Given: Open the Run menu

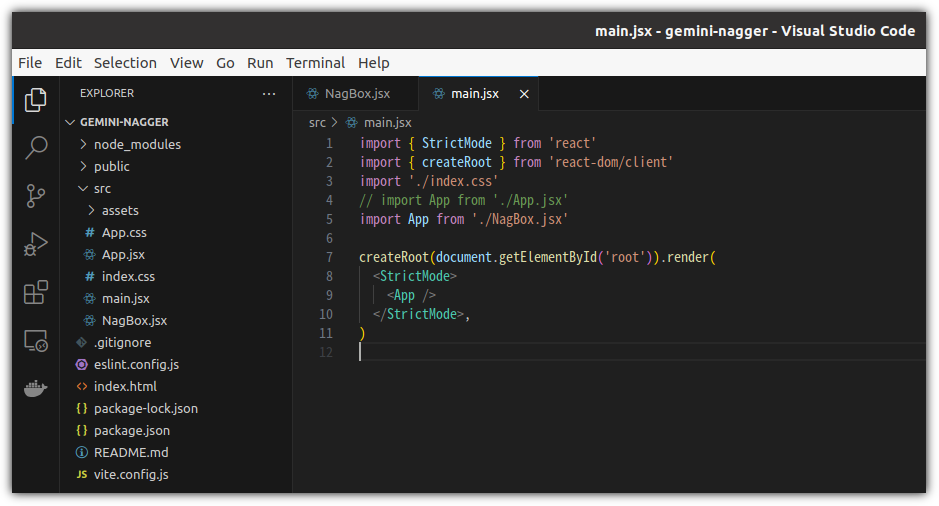Looking at the screenshot, I should click(x=260, y=63).
